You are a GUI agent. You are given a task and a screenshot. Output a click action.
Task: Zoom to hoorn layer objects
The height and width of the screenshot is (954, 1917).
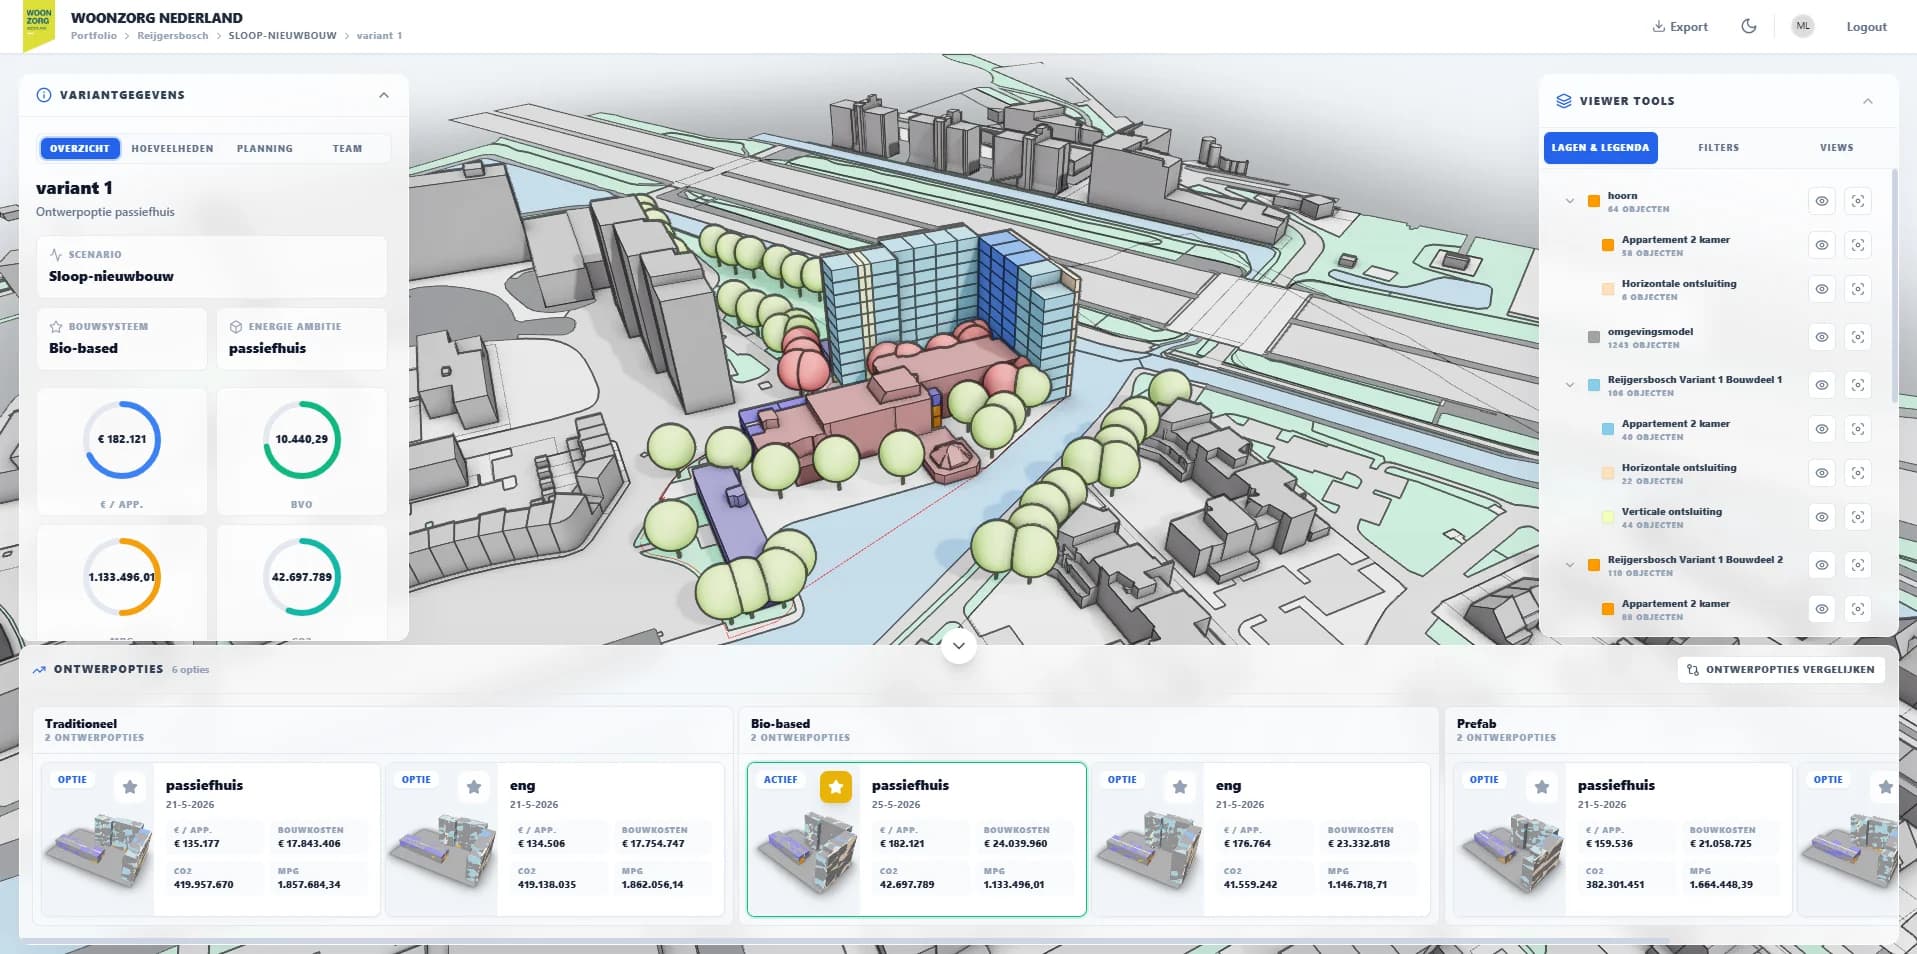click(1857, 201)
